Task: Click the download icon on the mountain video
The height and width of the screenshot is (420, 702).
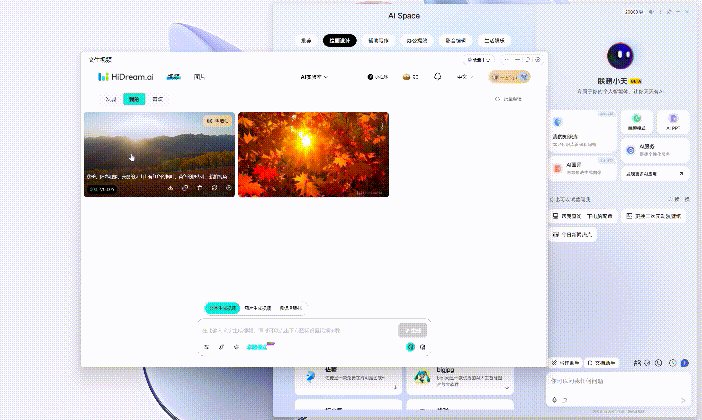Action: pos(171,188)
